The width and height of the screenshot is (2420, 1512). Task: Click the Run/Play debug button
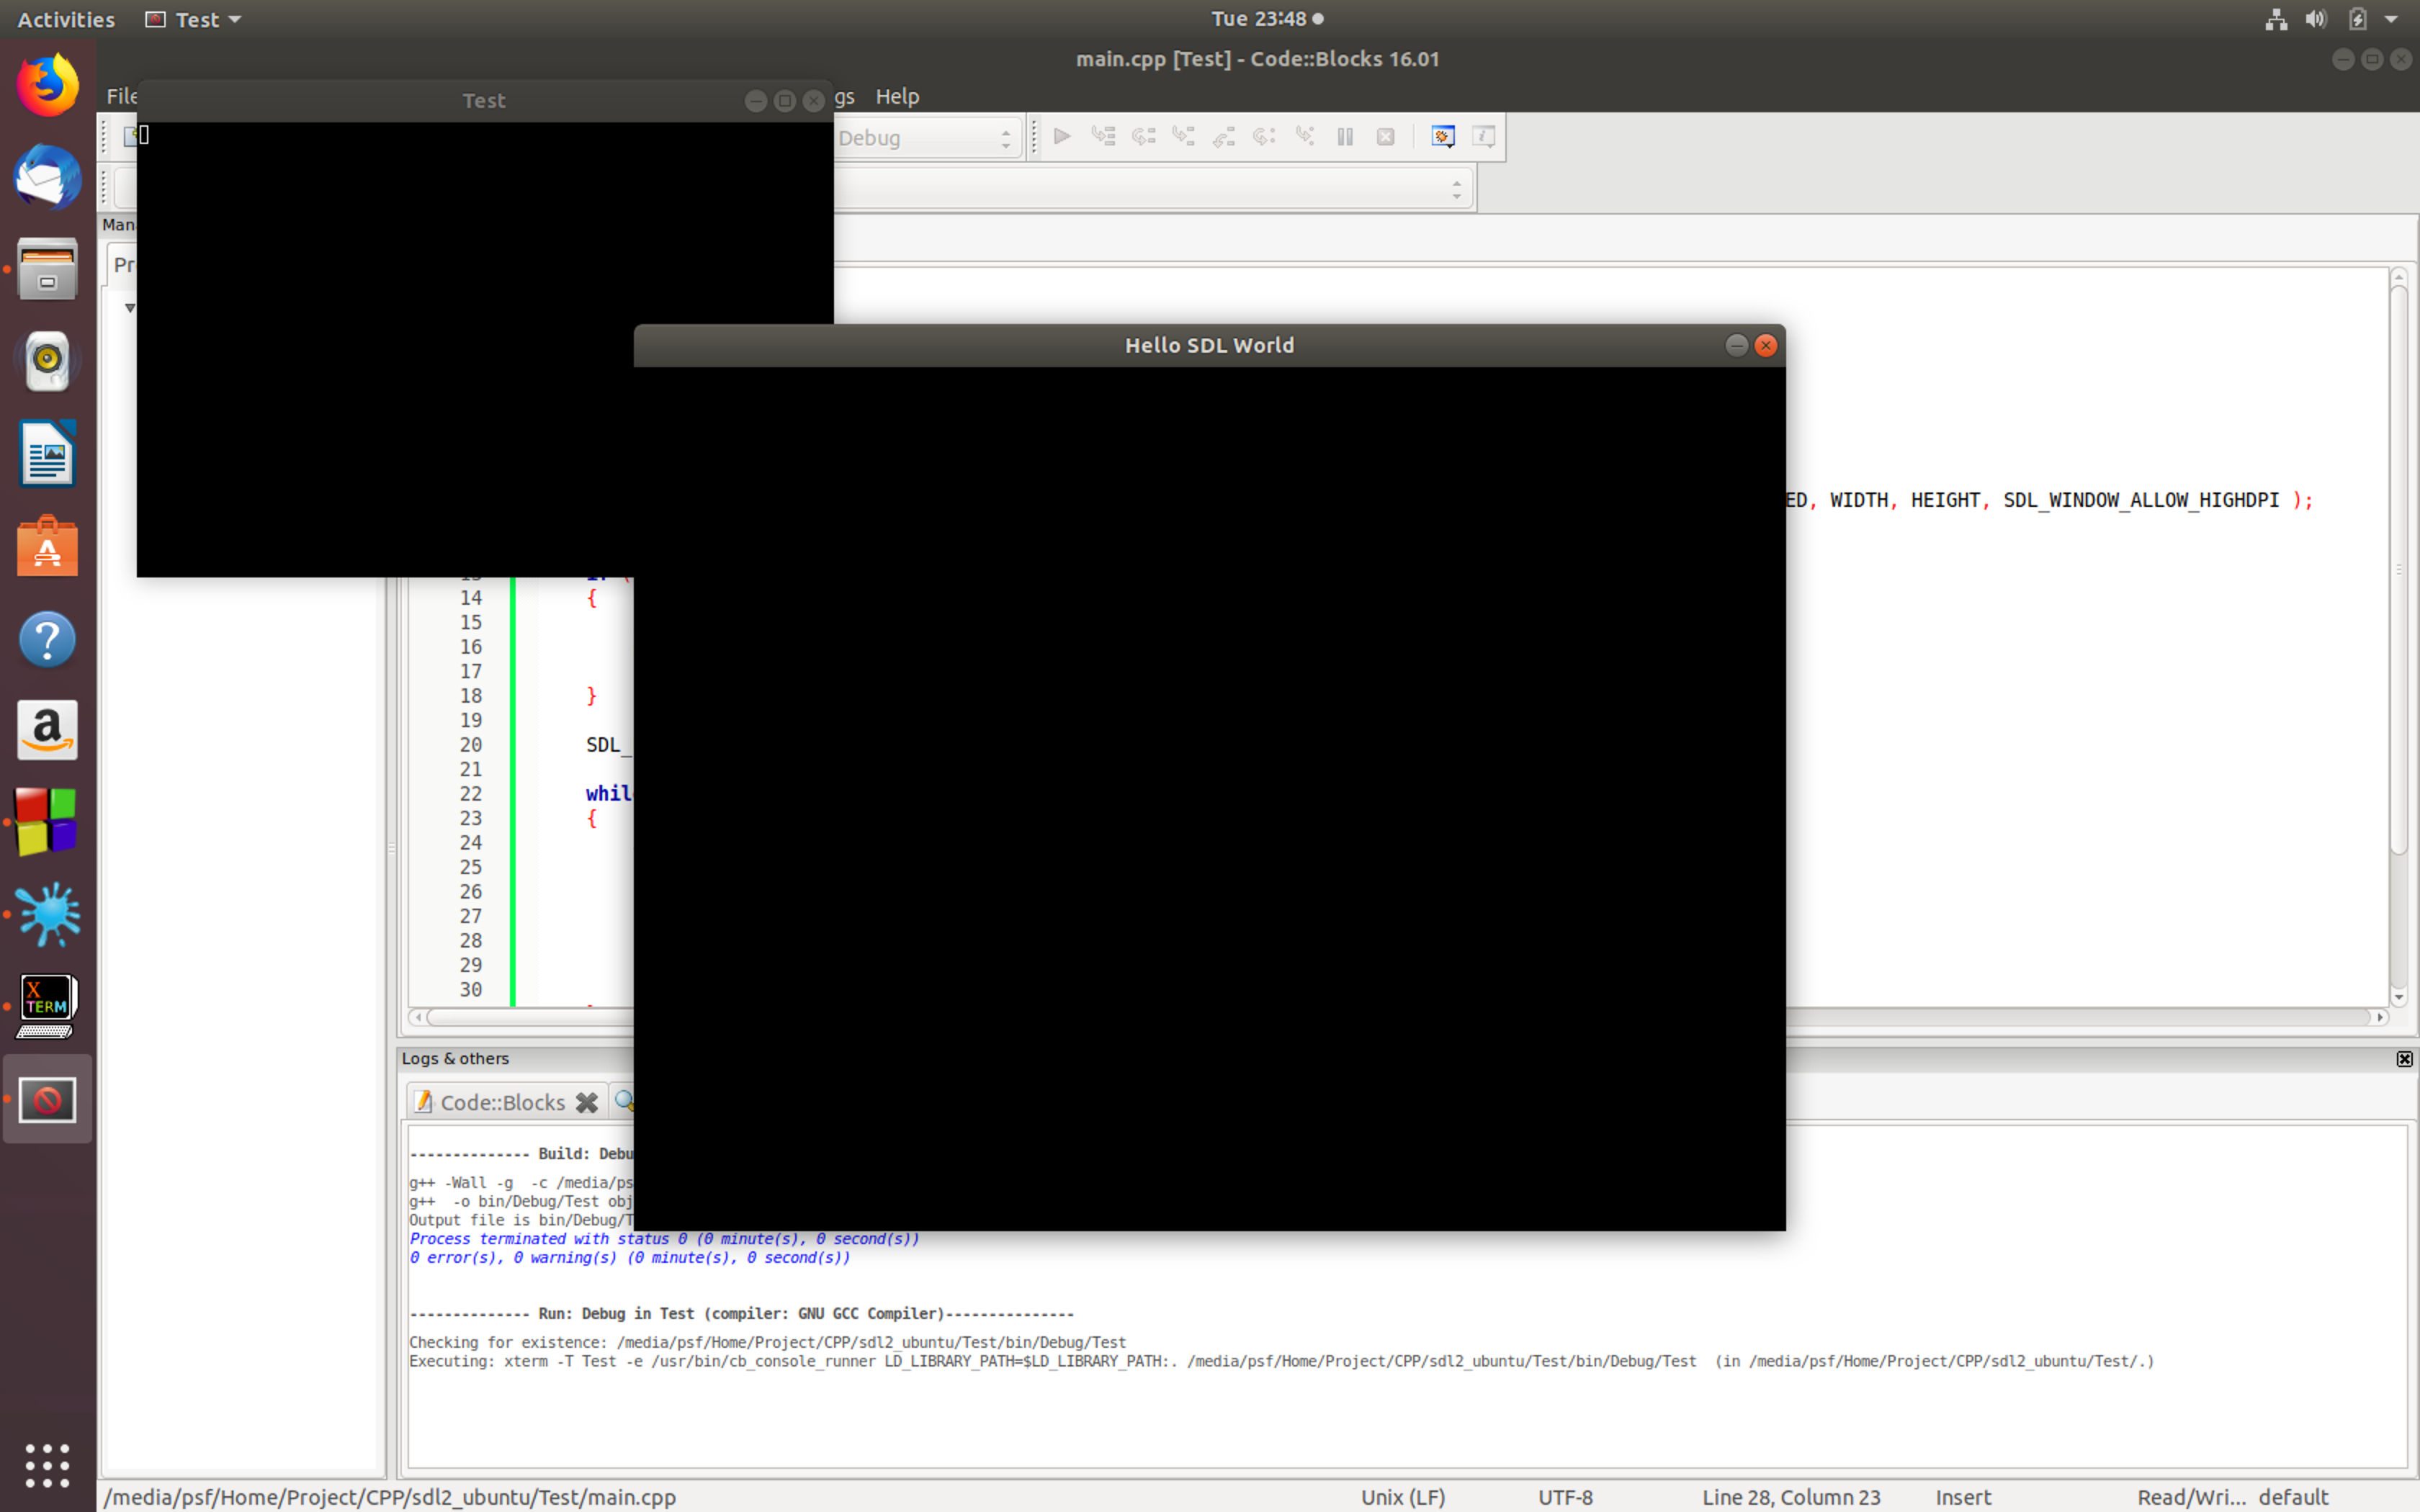1059,136
